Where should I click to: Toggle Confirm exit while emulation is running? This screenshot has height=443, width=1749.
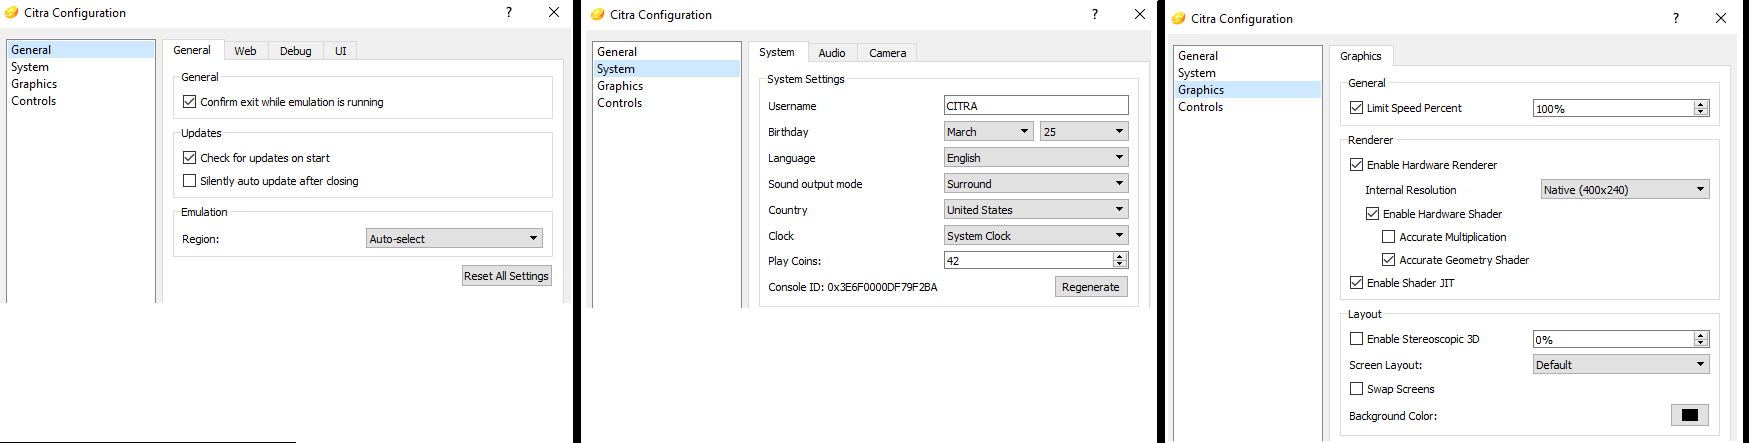pos(189,102)
